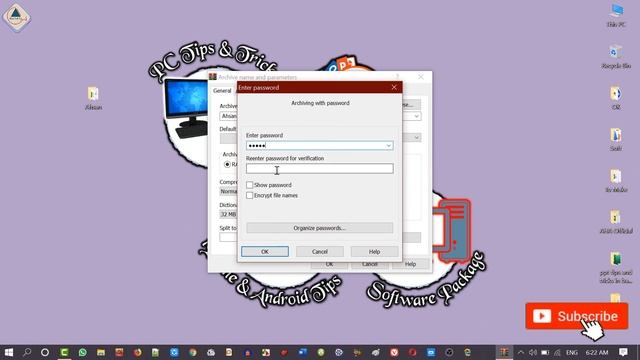
Task: Expand the Enter password dropdown arrow
Action: coord(388,146)
